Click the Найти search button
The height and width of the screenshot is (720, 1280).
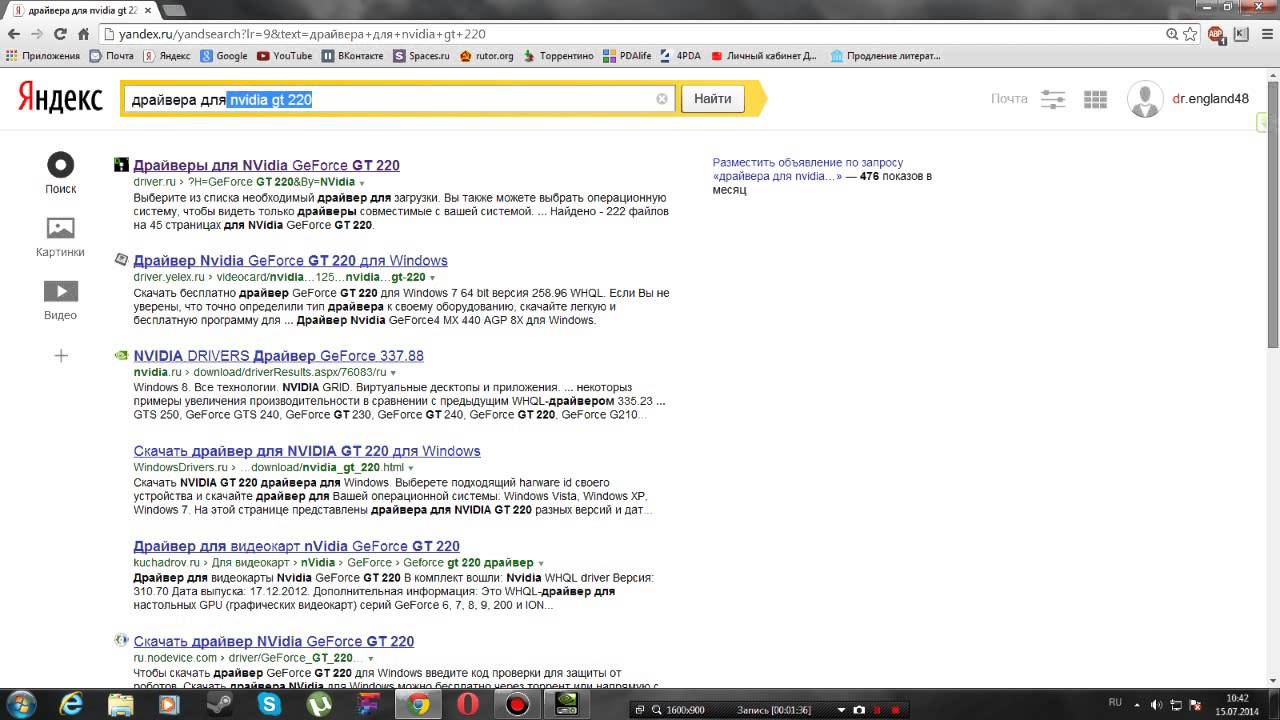[713, 99]
